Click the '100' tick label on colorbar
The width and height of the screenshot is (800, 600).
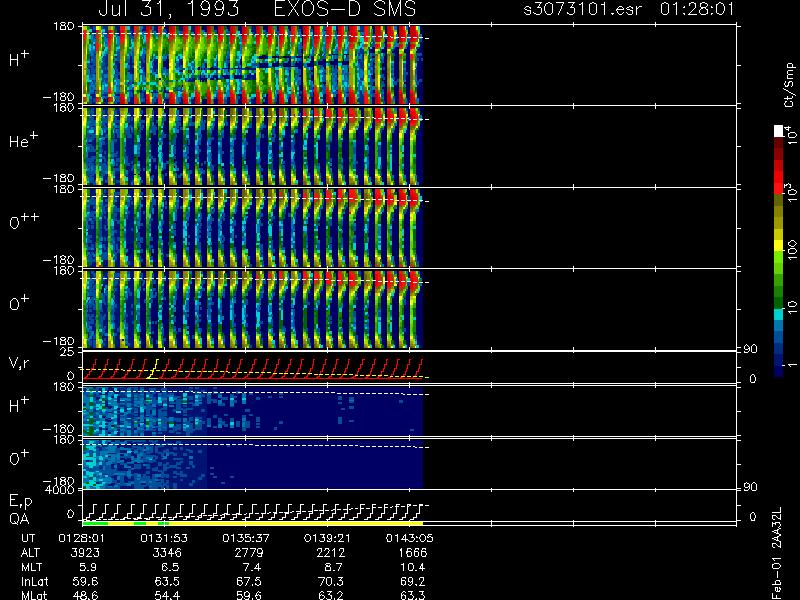pyautogui.click(x=792, y=252)
